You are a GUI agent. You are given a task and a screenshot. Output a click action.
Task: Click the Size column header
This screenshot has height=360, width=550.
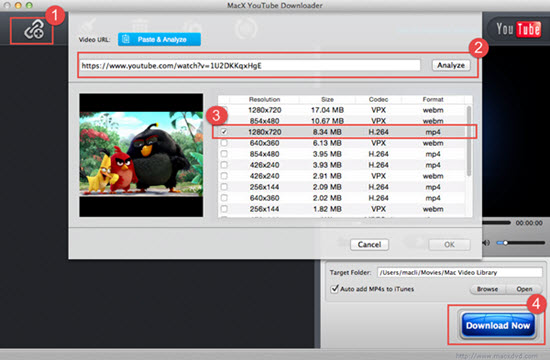point(327,100)
